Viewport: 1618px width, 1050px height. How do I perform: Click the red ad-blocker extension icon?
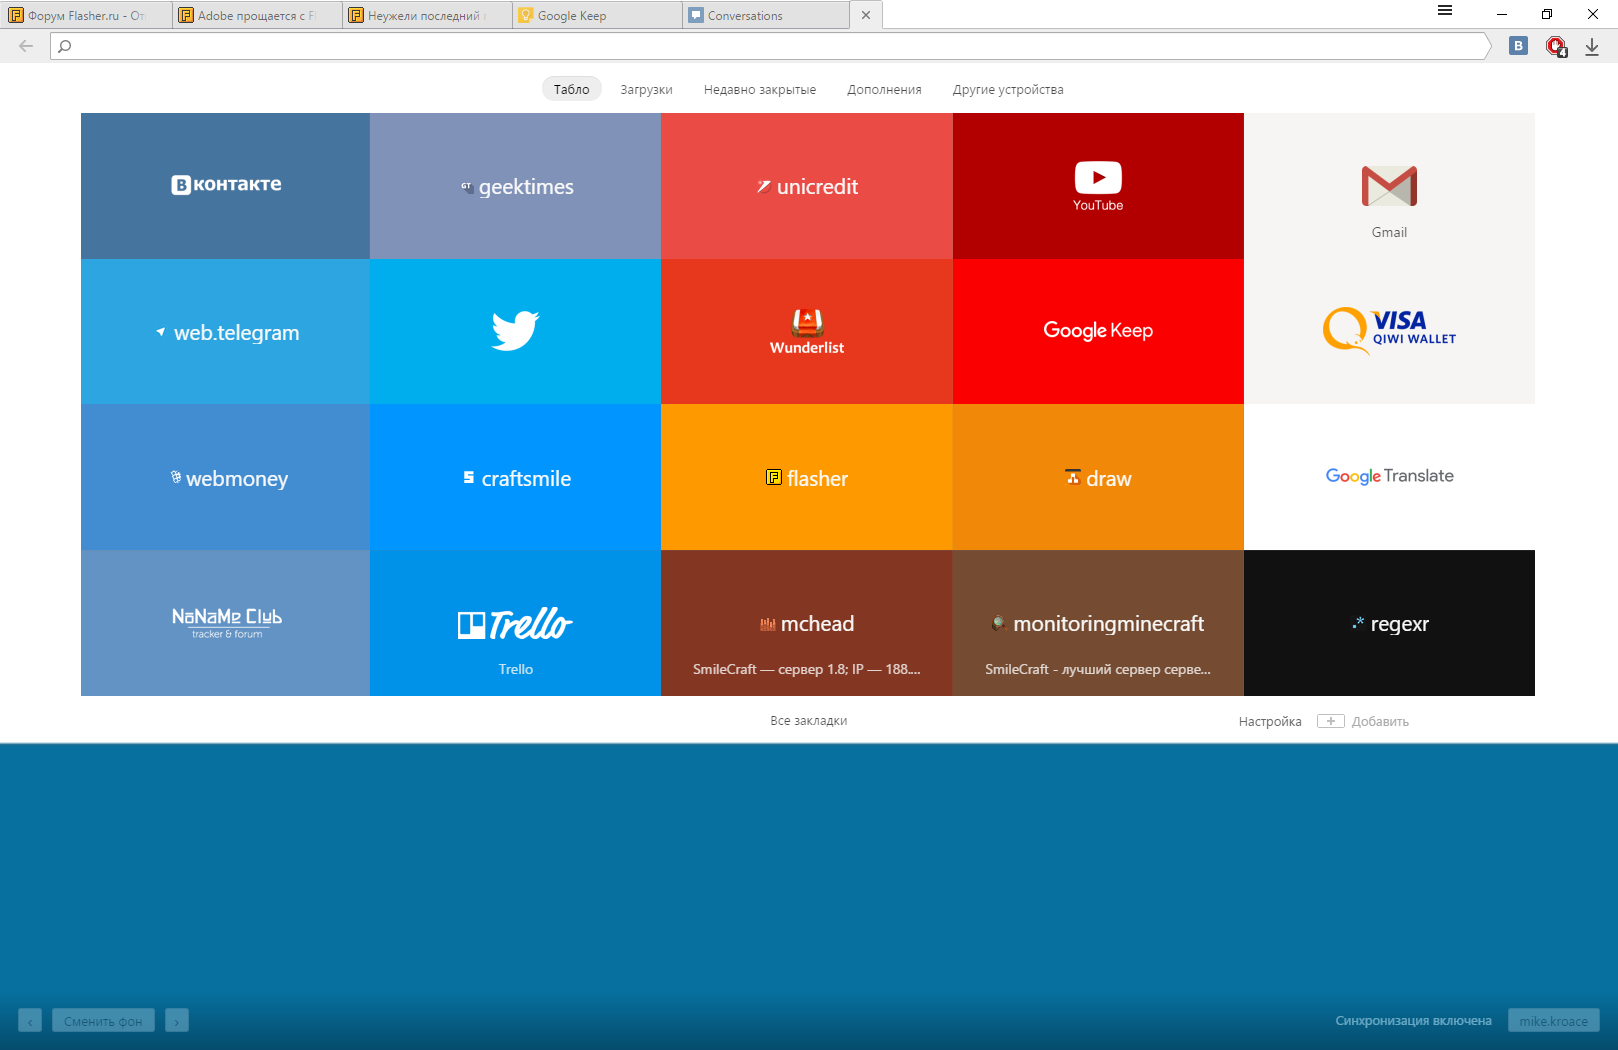click(x=1556, y=46)
